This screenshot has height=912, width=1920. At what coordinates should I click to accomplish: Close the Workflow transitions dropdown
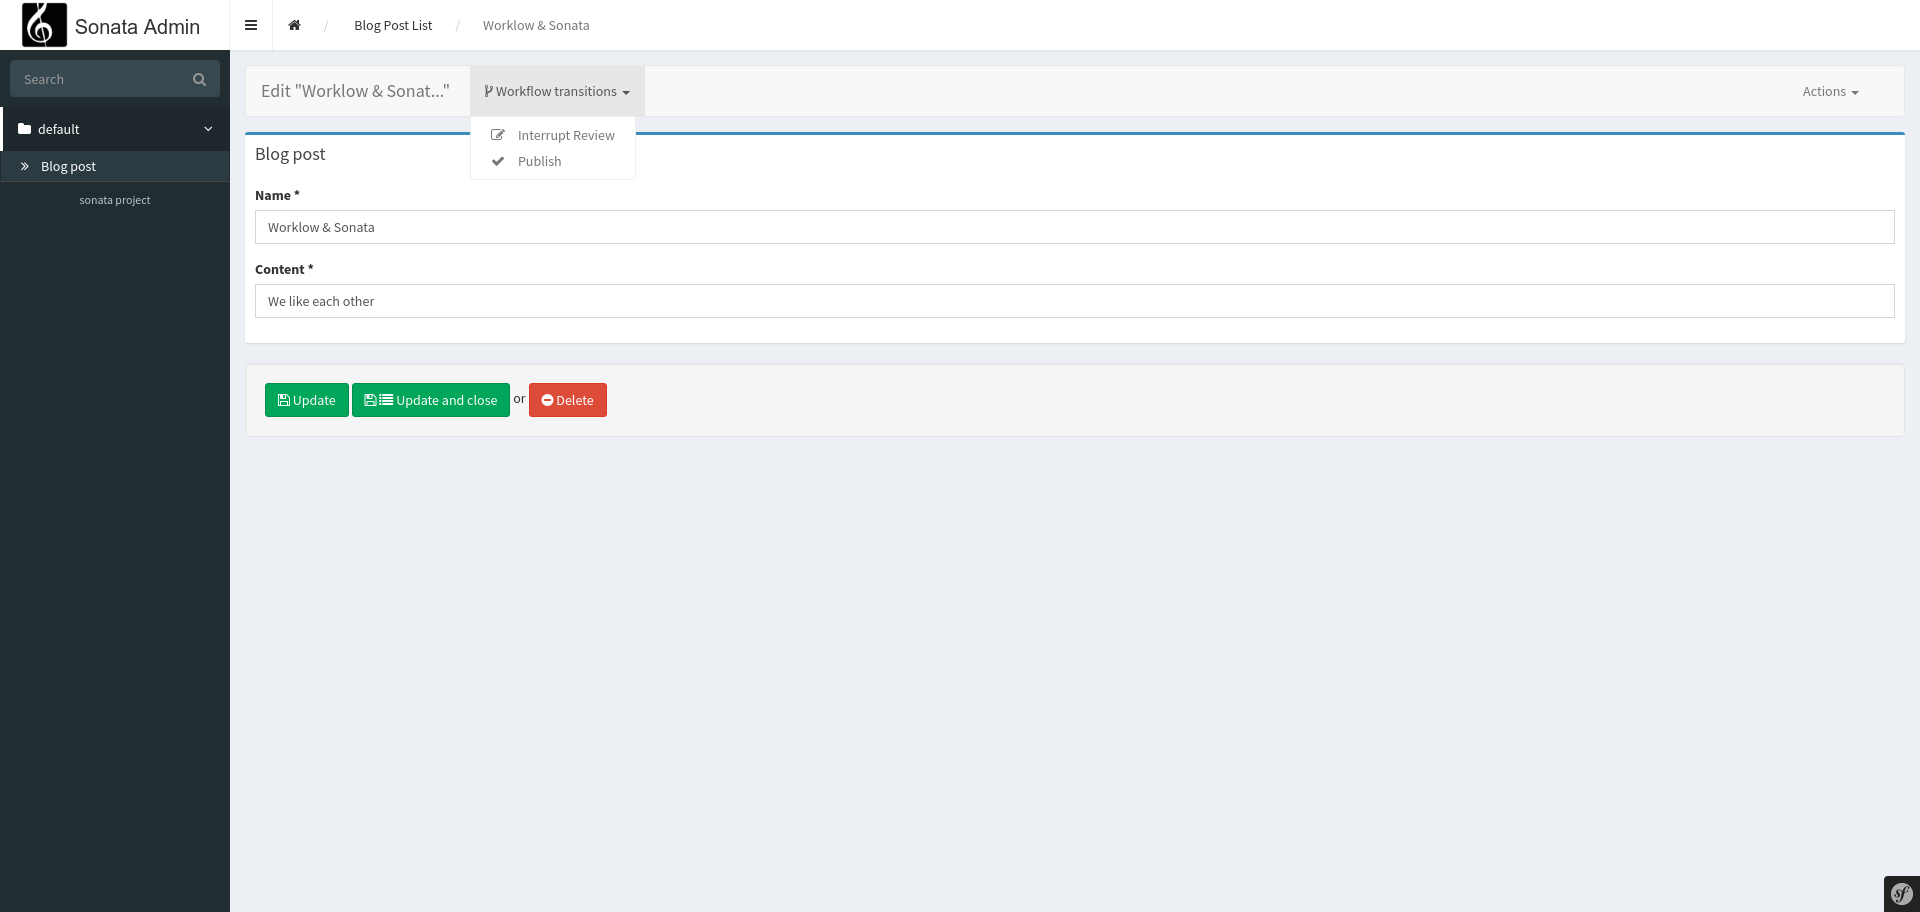[x=557, y=91]
